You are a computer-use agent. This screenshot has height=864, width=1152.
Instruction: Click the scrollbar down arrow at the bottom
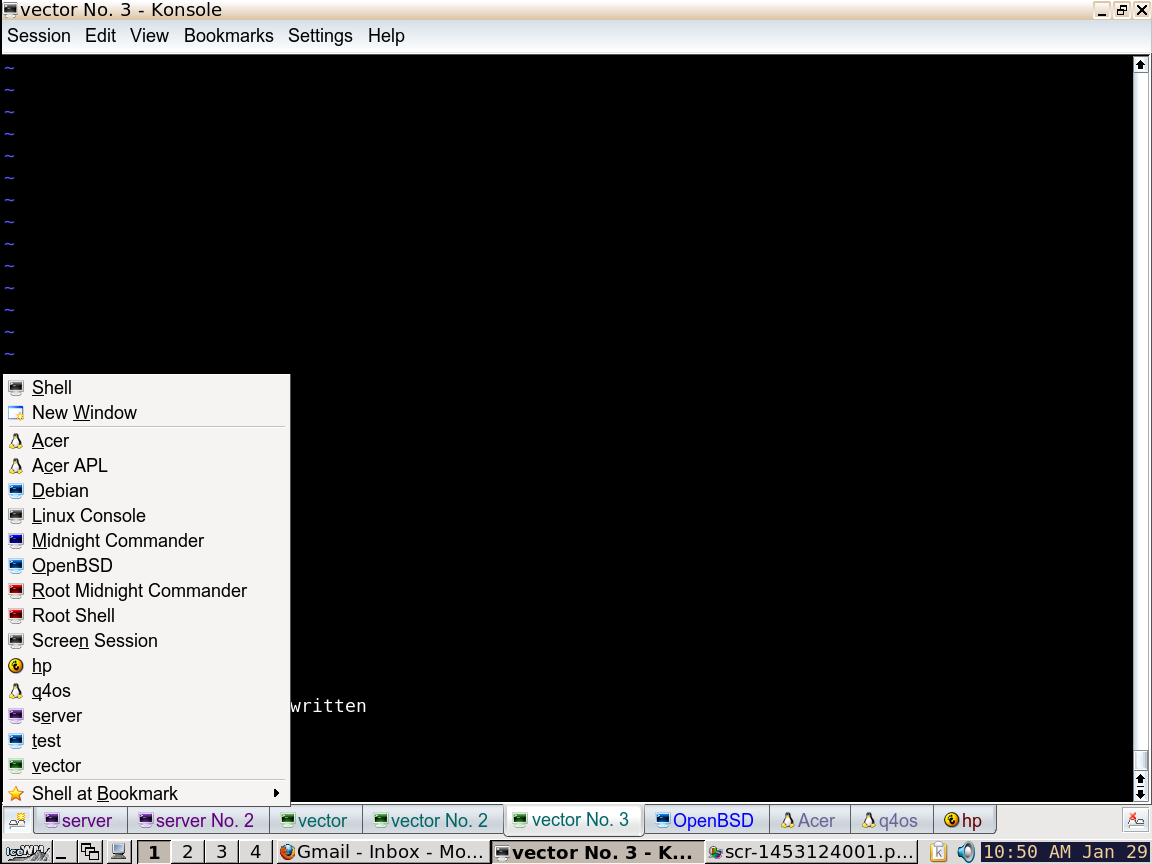[x=1140, y=793]
